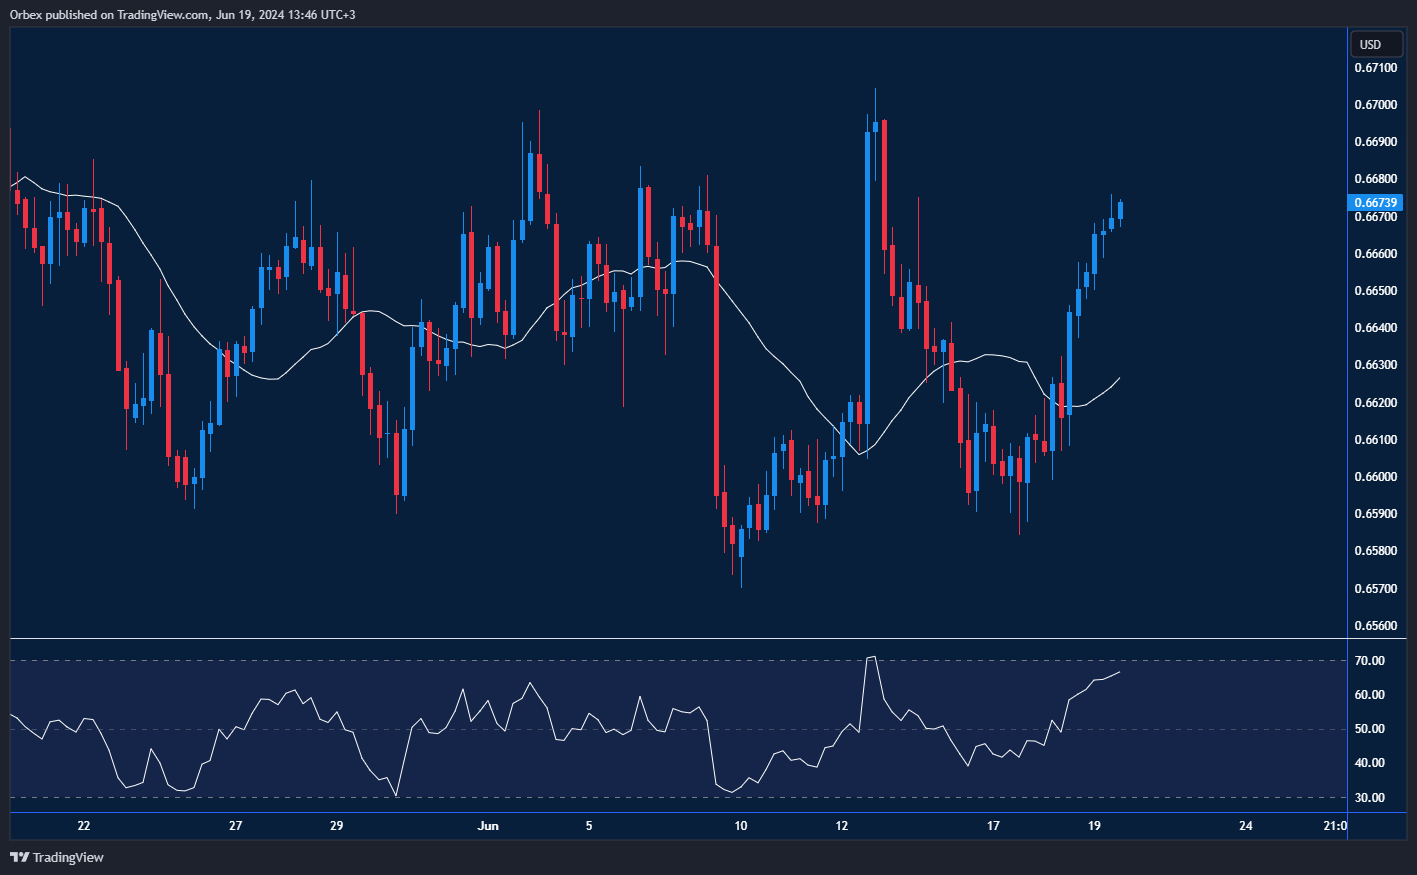1417x875 pixels.
Task: Click the RSI 70.00 level label
Action: click(x=1370, y=661)
